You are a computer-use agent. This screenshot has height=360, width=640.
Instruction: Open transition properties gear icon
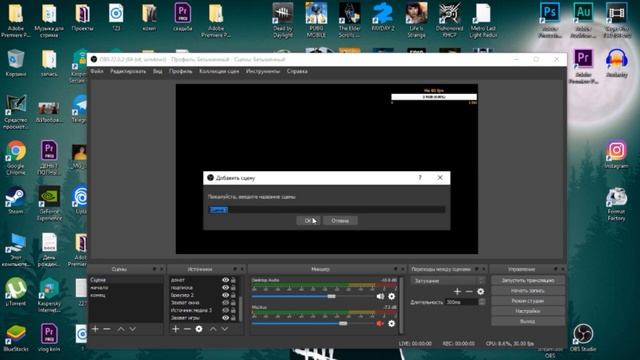tap(480, 291)
